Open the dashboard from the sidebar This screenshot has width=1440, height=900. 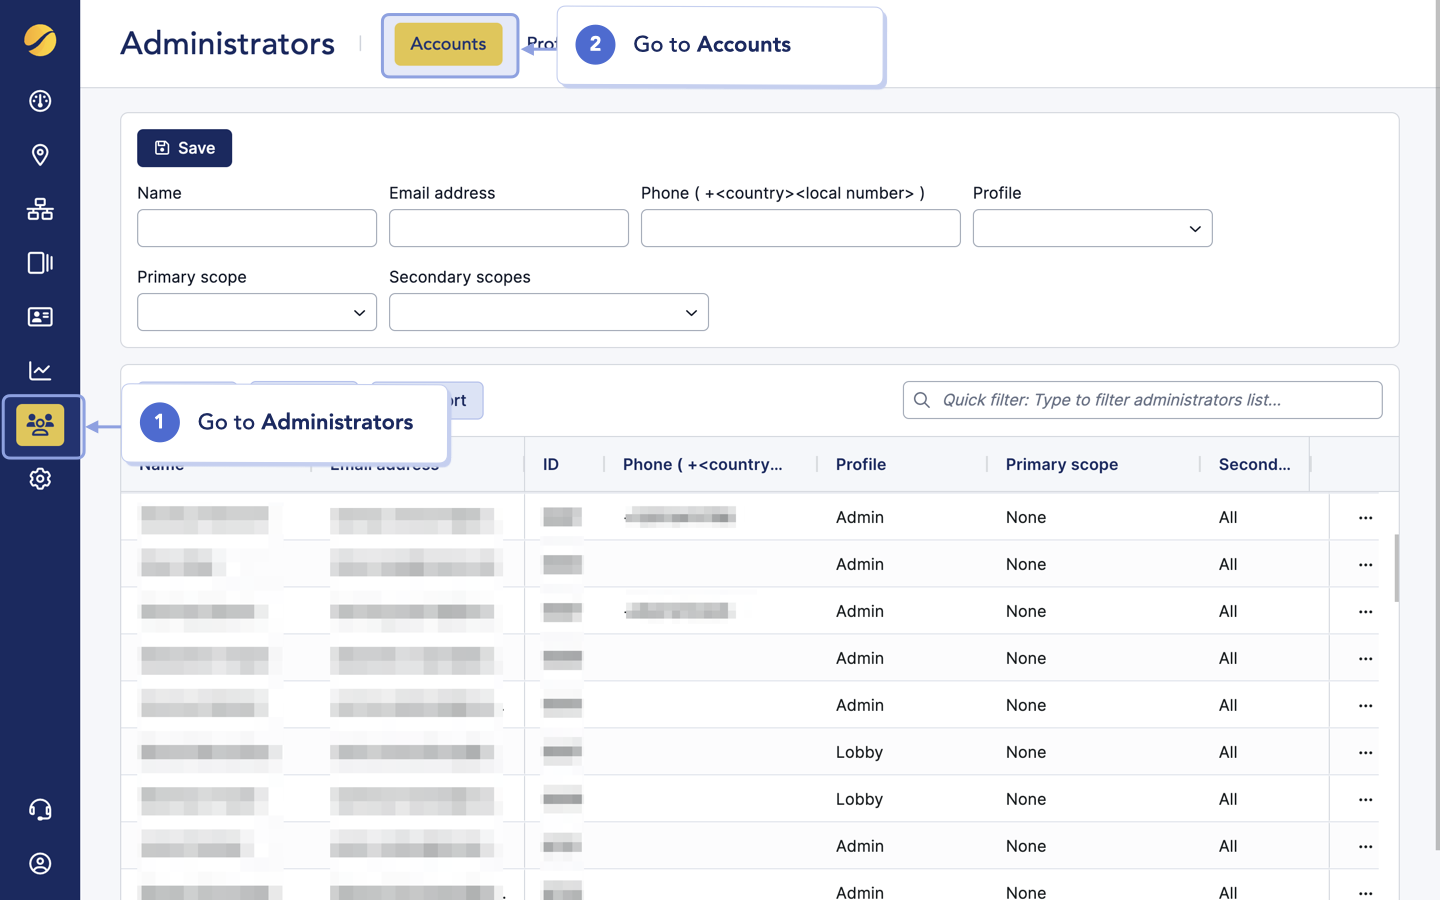(x=40, y=101)
